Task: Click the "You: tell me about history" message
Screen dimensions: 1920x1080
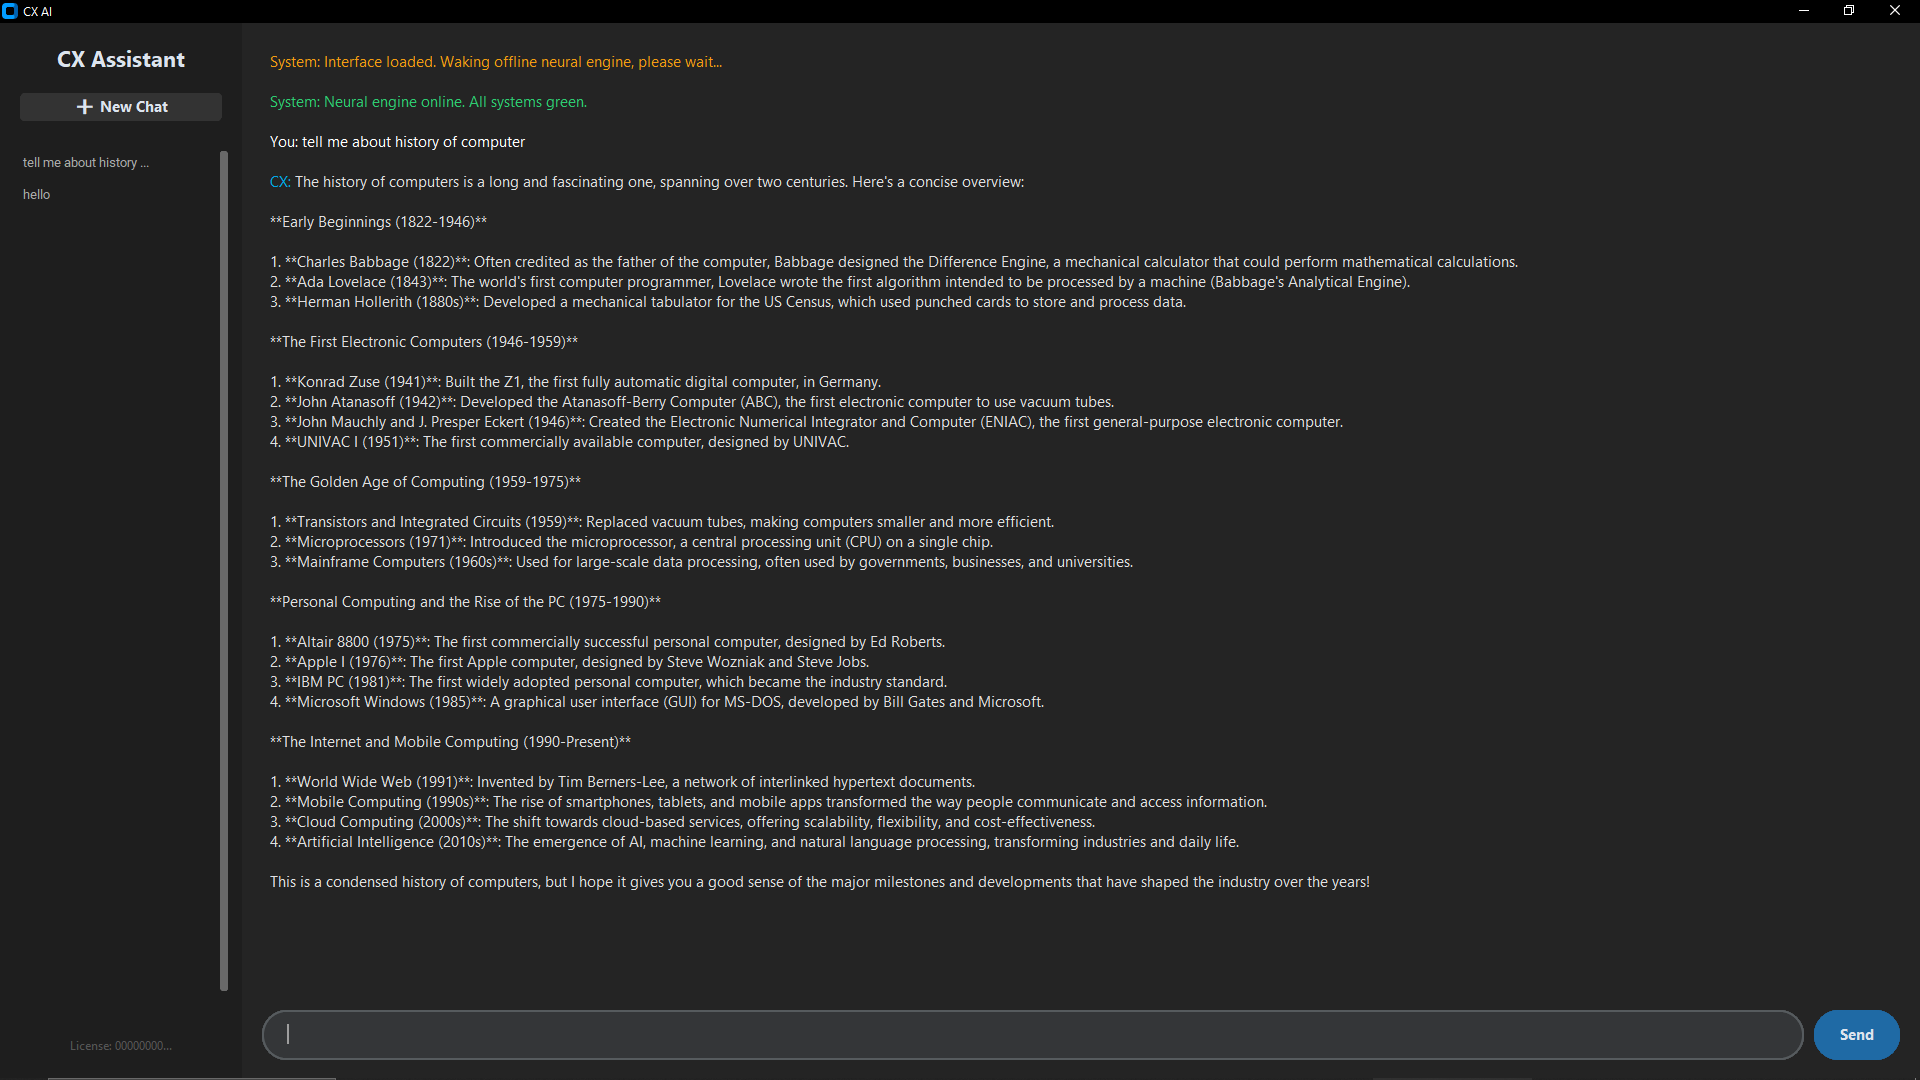Action: (397, 142)
